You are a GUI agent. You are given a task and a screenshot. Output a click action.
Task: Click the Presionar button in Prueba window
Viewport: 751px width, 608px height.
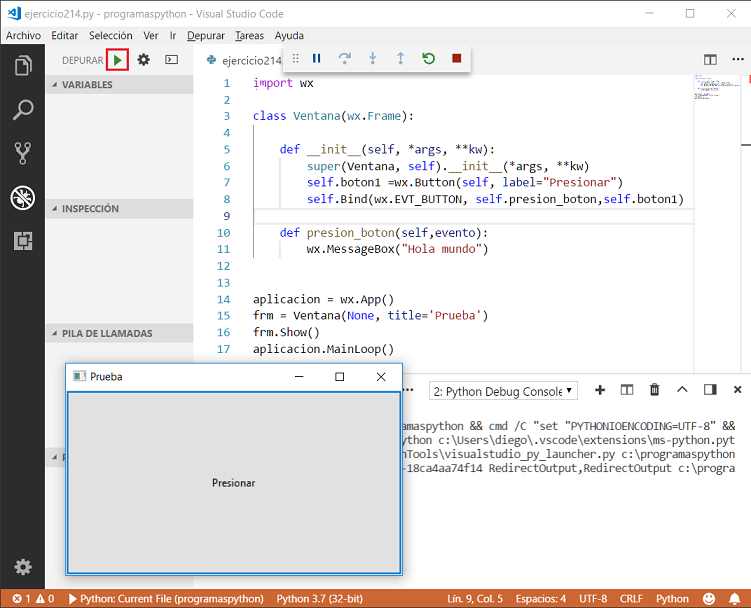[x=234, y=482]
